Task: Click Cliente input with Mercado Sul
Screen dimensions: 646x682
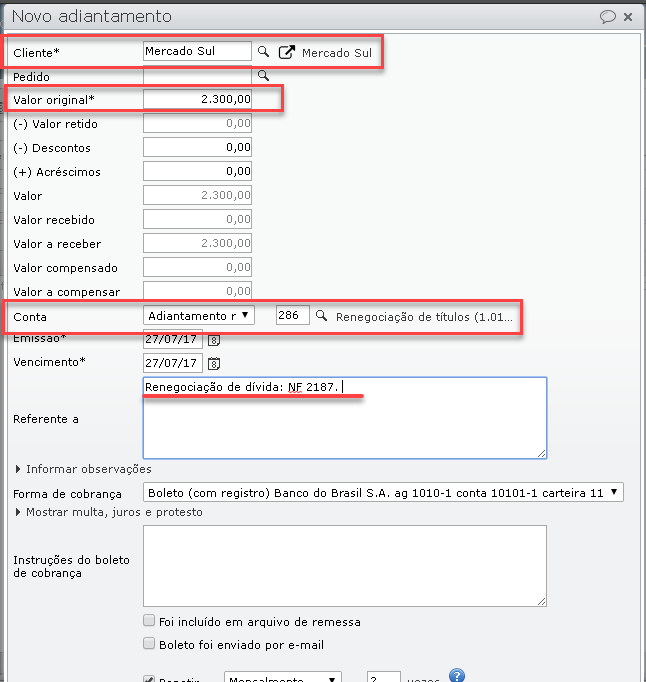Action: tap(197, 51)
